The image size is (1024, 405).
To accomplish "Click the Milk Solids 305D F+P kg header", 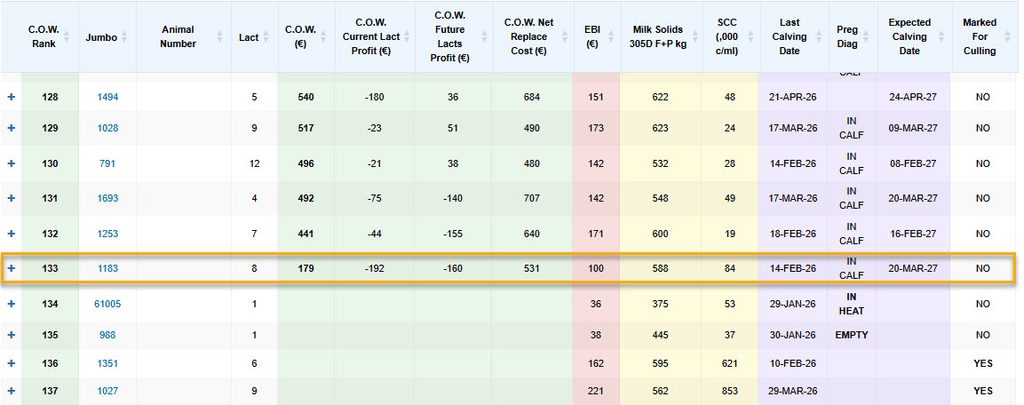I will (658, 37).
